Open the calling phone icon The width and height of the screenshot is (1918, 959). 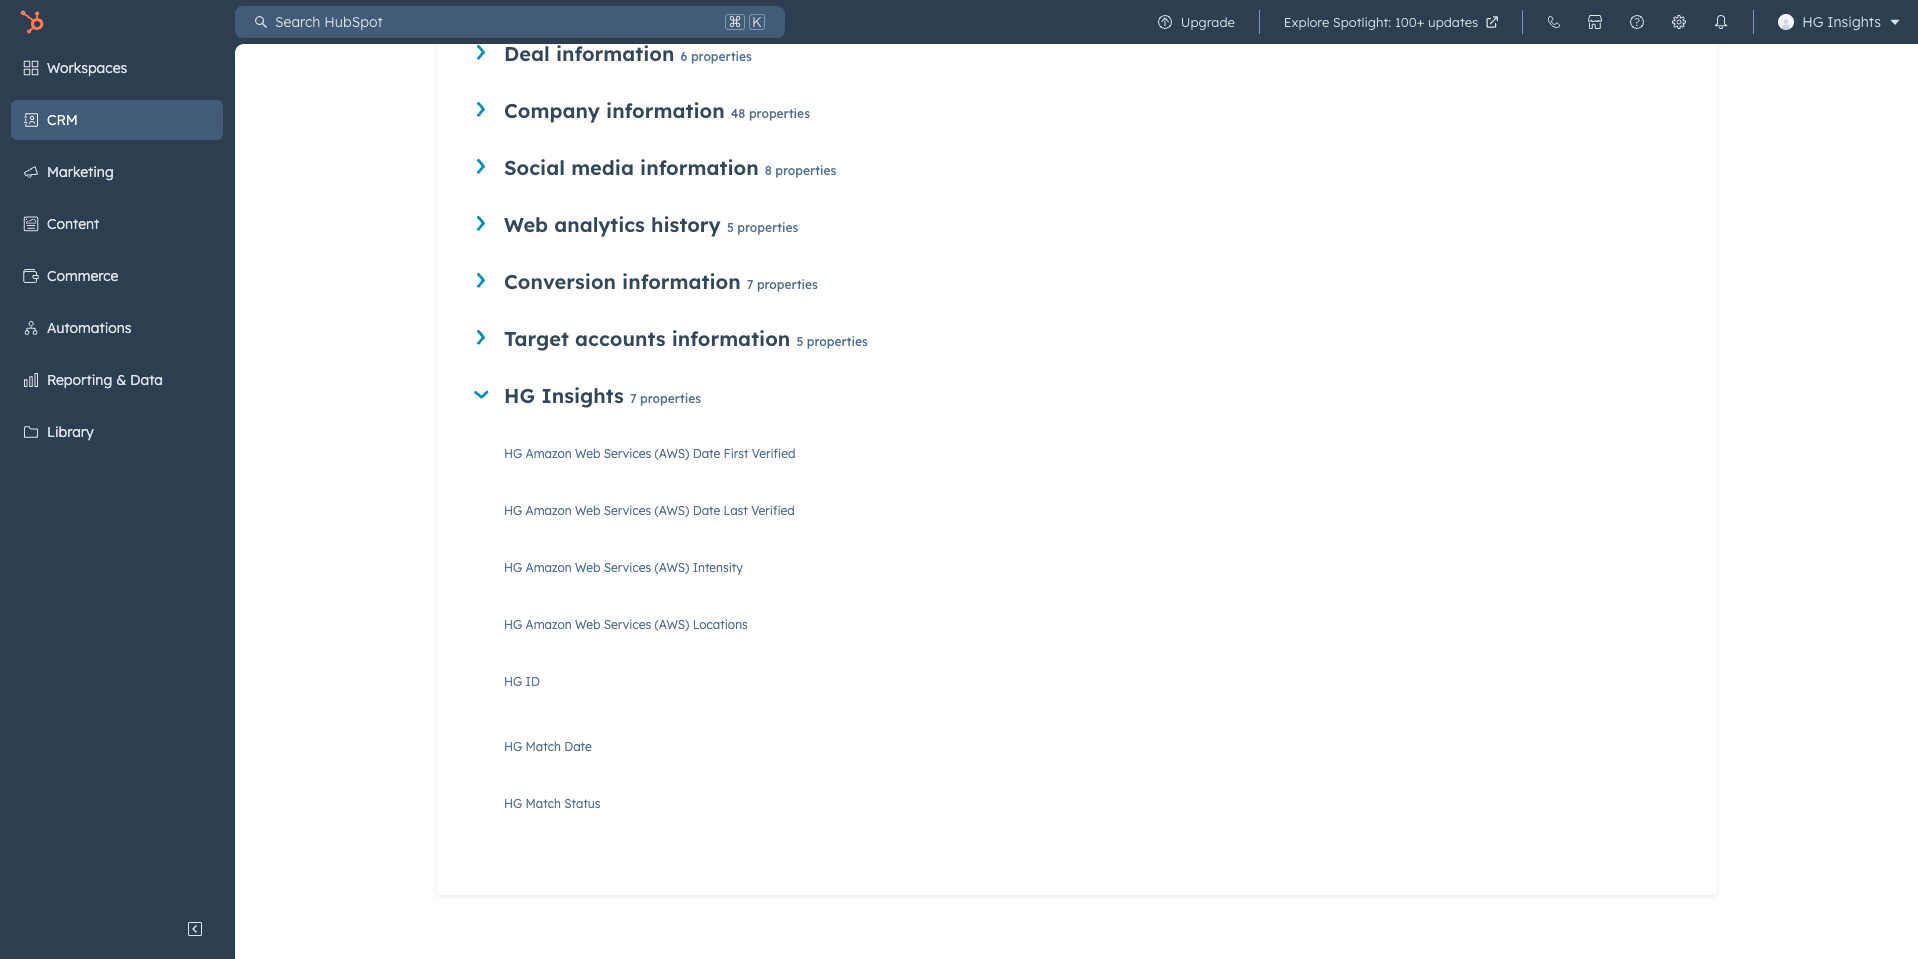[1553, 22]
